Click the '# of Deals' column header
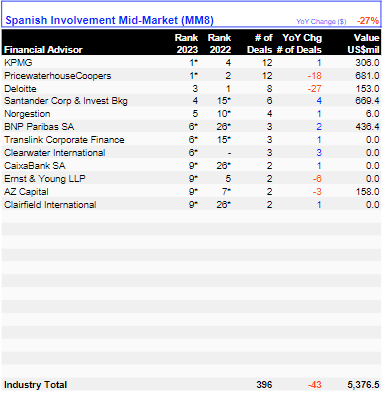The height and width of the screenshot is (395, 387). (x=260, y=44)
